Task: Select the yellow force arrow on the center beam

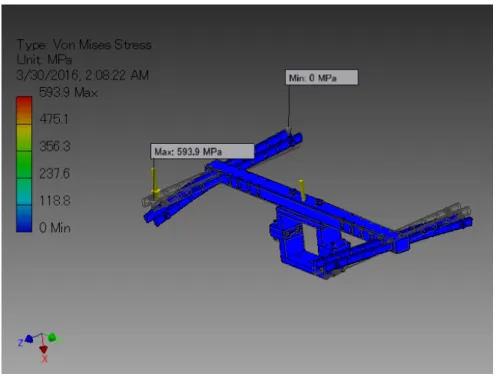Action: pos(302,190)
